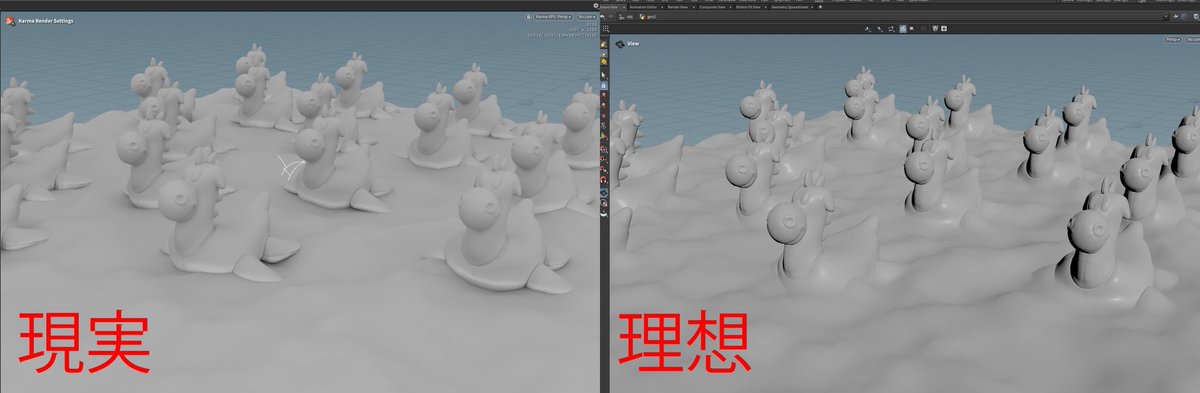The width and height of the screenshot is (1200, 393).
Task: Open right viewport Persp dropdown
Action: click(1173, 39)
